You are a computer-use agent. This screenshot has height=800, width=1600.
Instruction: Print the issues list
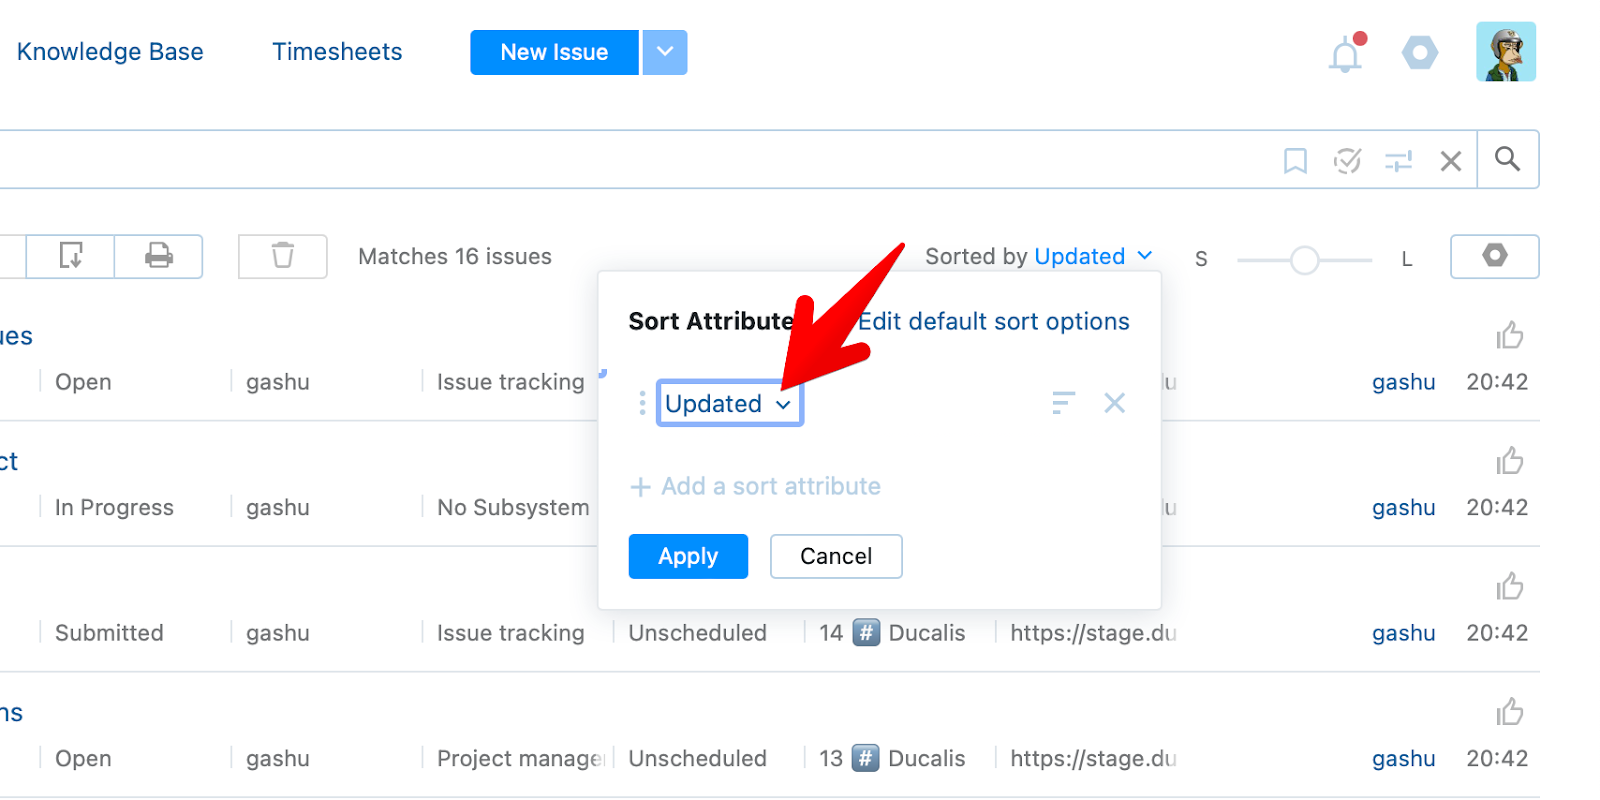[x=159, y=256]
